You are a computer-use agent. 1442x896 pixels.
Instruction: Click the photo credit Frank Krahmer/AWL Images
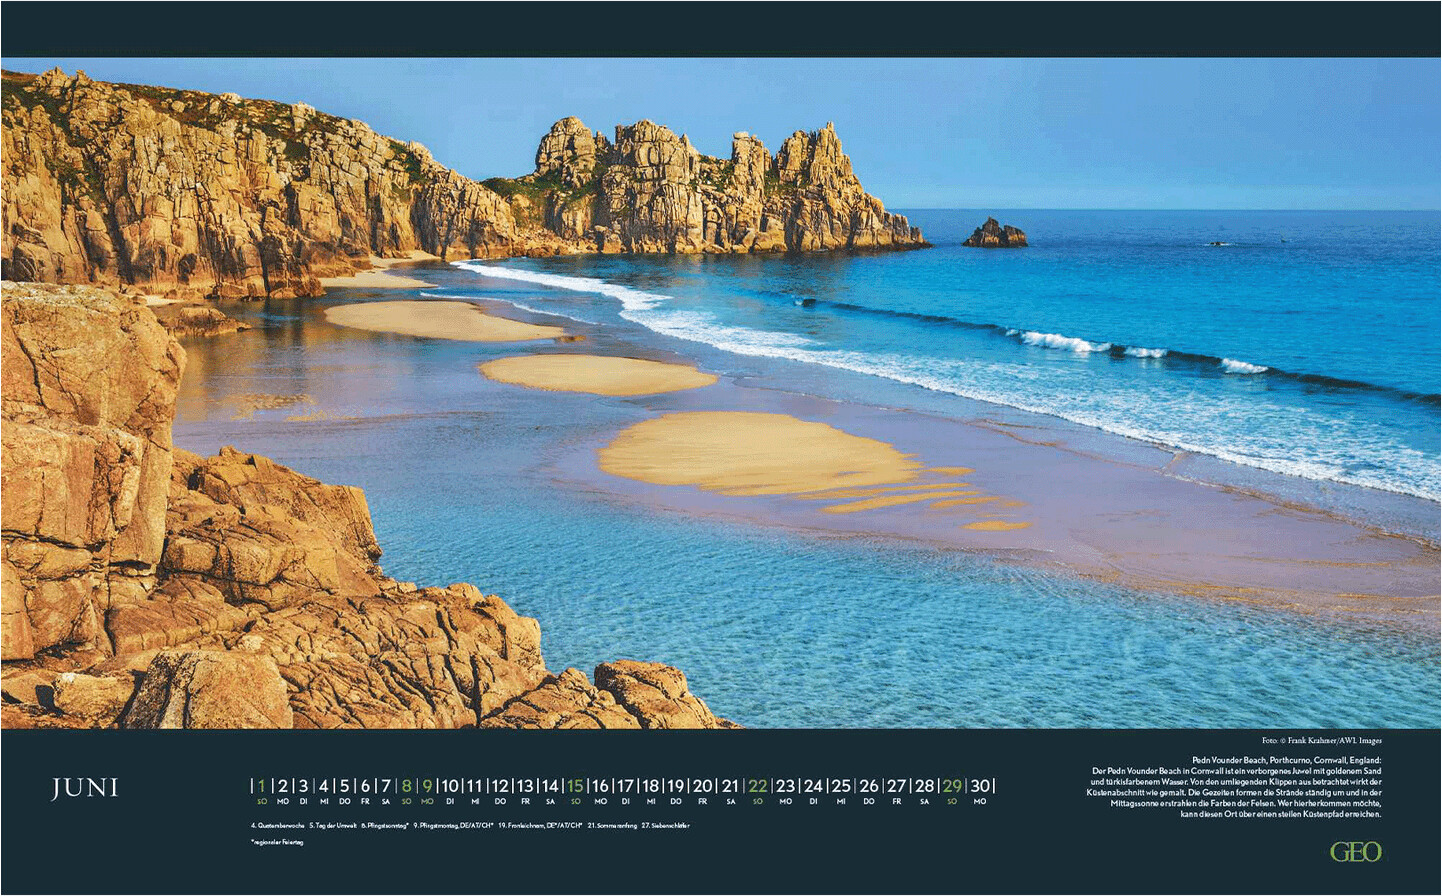tap(1321, 741)
